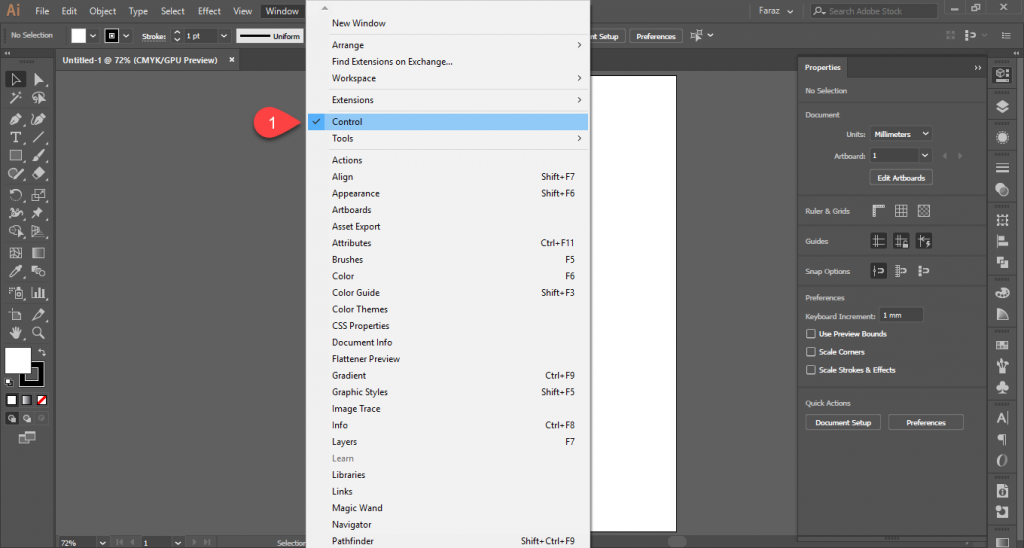Select the Shape Builder tool
The height and width of the screenshot is (548, 1024).
click(x=16, y=232)
